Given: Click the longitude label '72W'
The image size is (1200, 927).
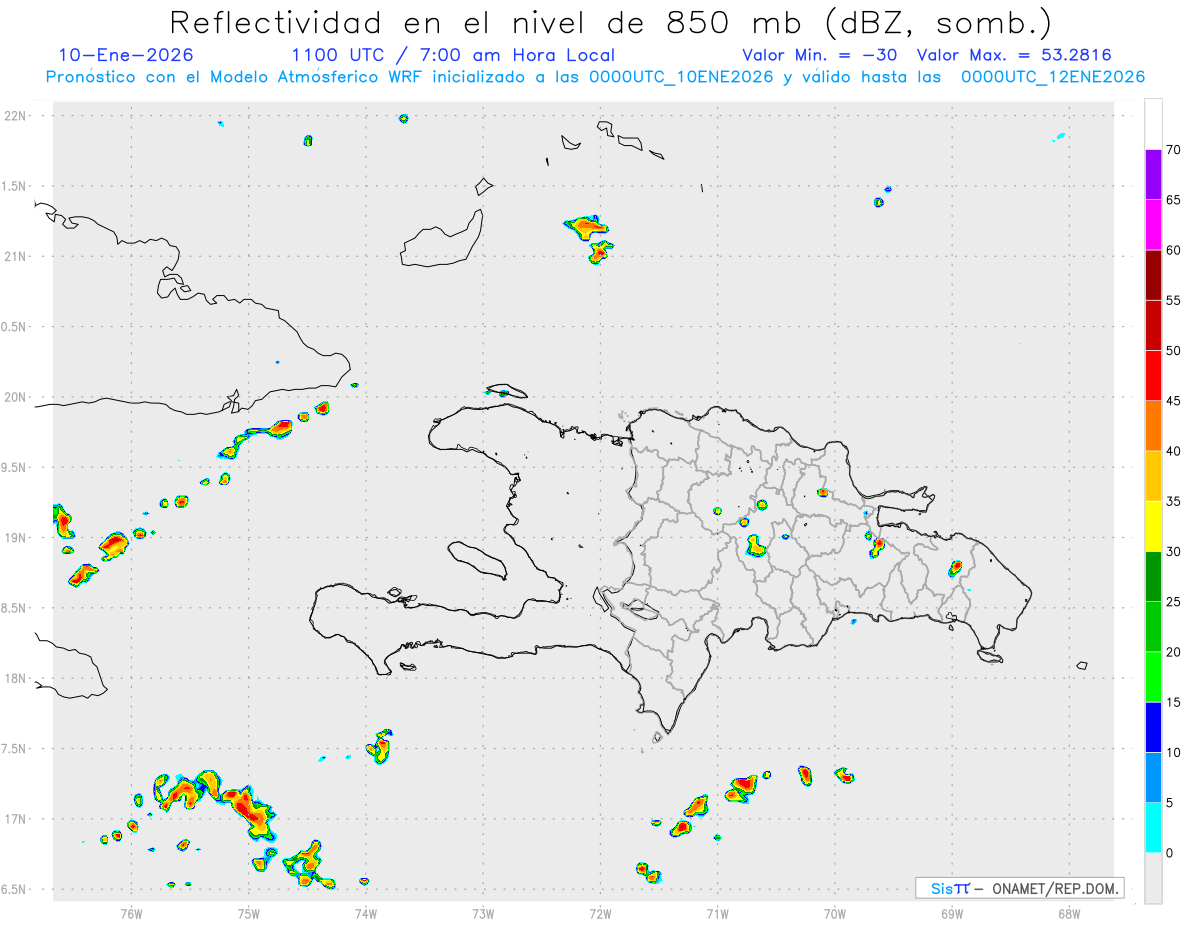Looking at the screenshot, I should (x=600, y=914).
